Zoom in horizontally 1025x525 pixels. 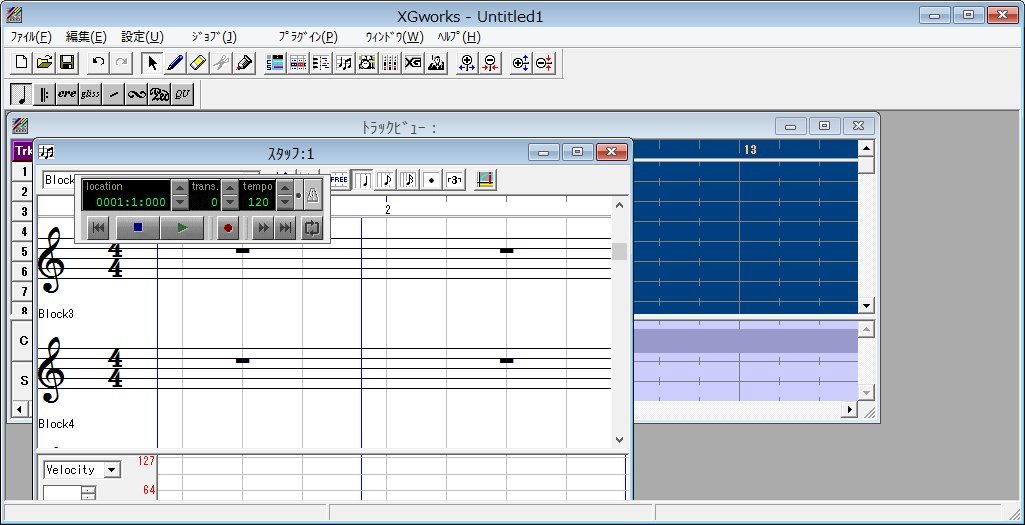[x=467, y=63]
